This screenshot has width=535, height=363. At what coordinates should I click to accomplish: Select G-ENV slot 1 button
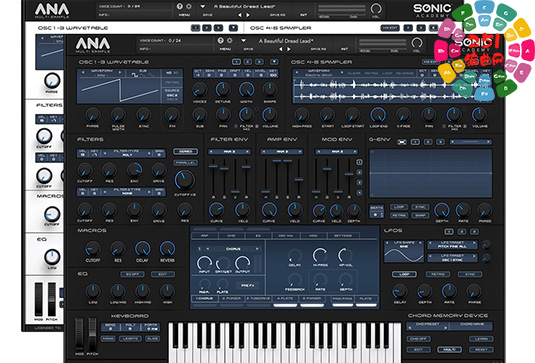(x=415, y=142)
